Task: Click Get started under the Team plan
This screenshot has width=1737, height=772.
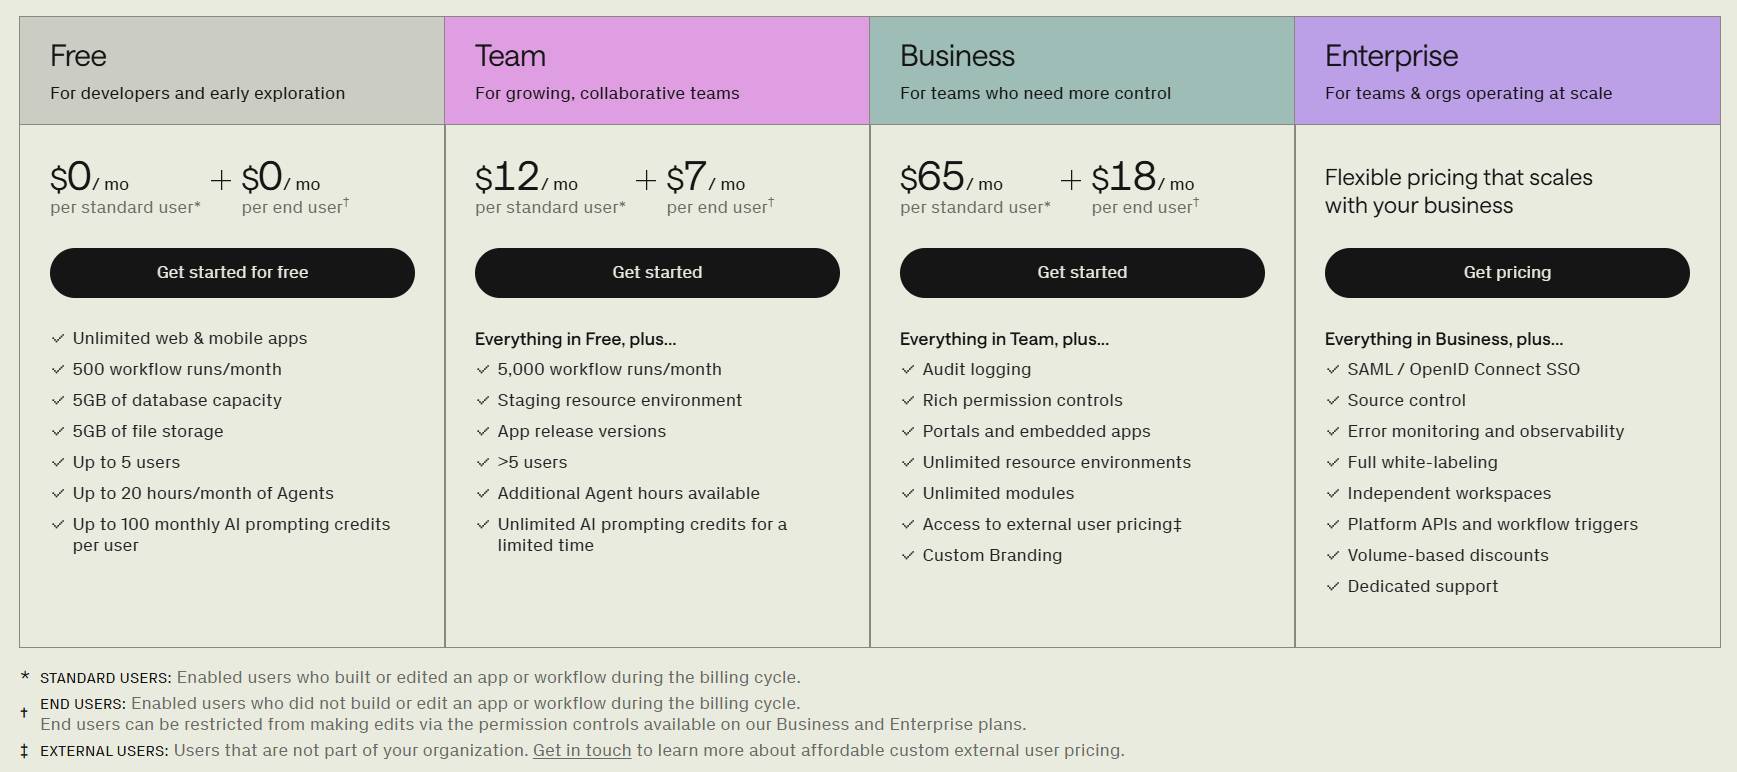Action: click(657, 272)
